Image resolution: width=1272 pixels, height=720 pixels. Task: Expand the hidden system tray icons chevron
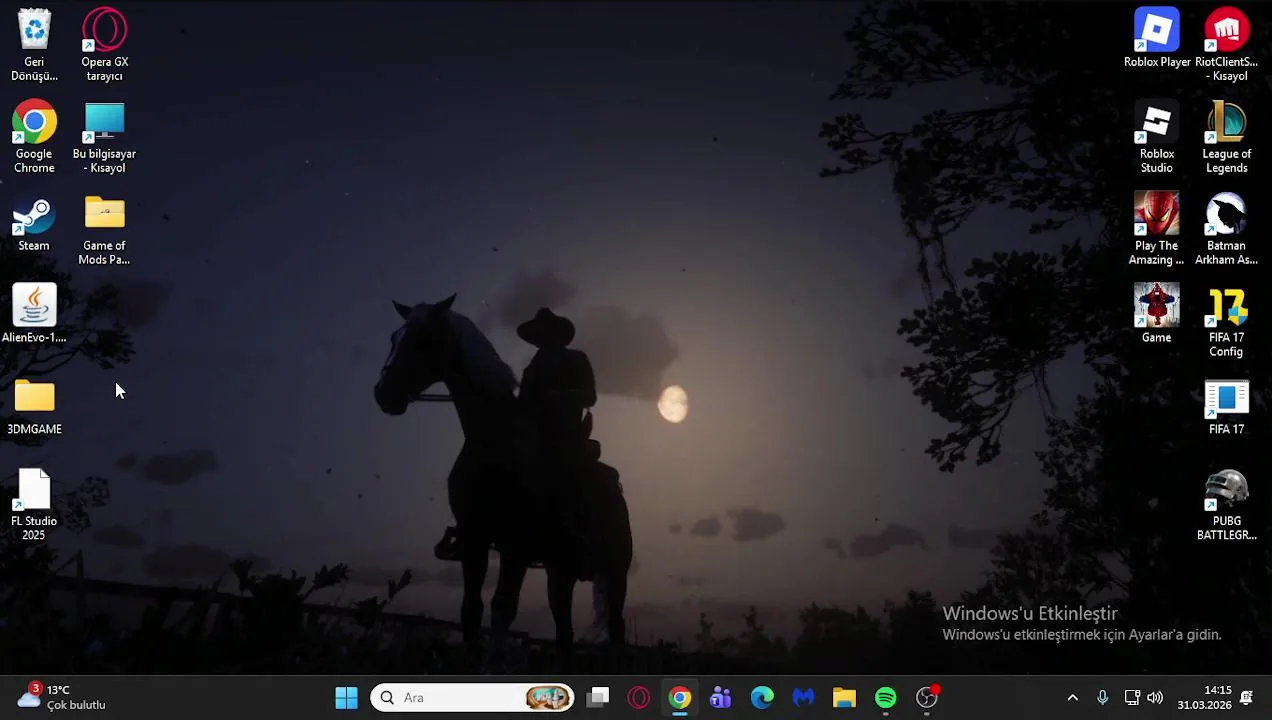click(1073, 698)
